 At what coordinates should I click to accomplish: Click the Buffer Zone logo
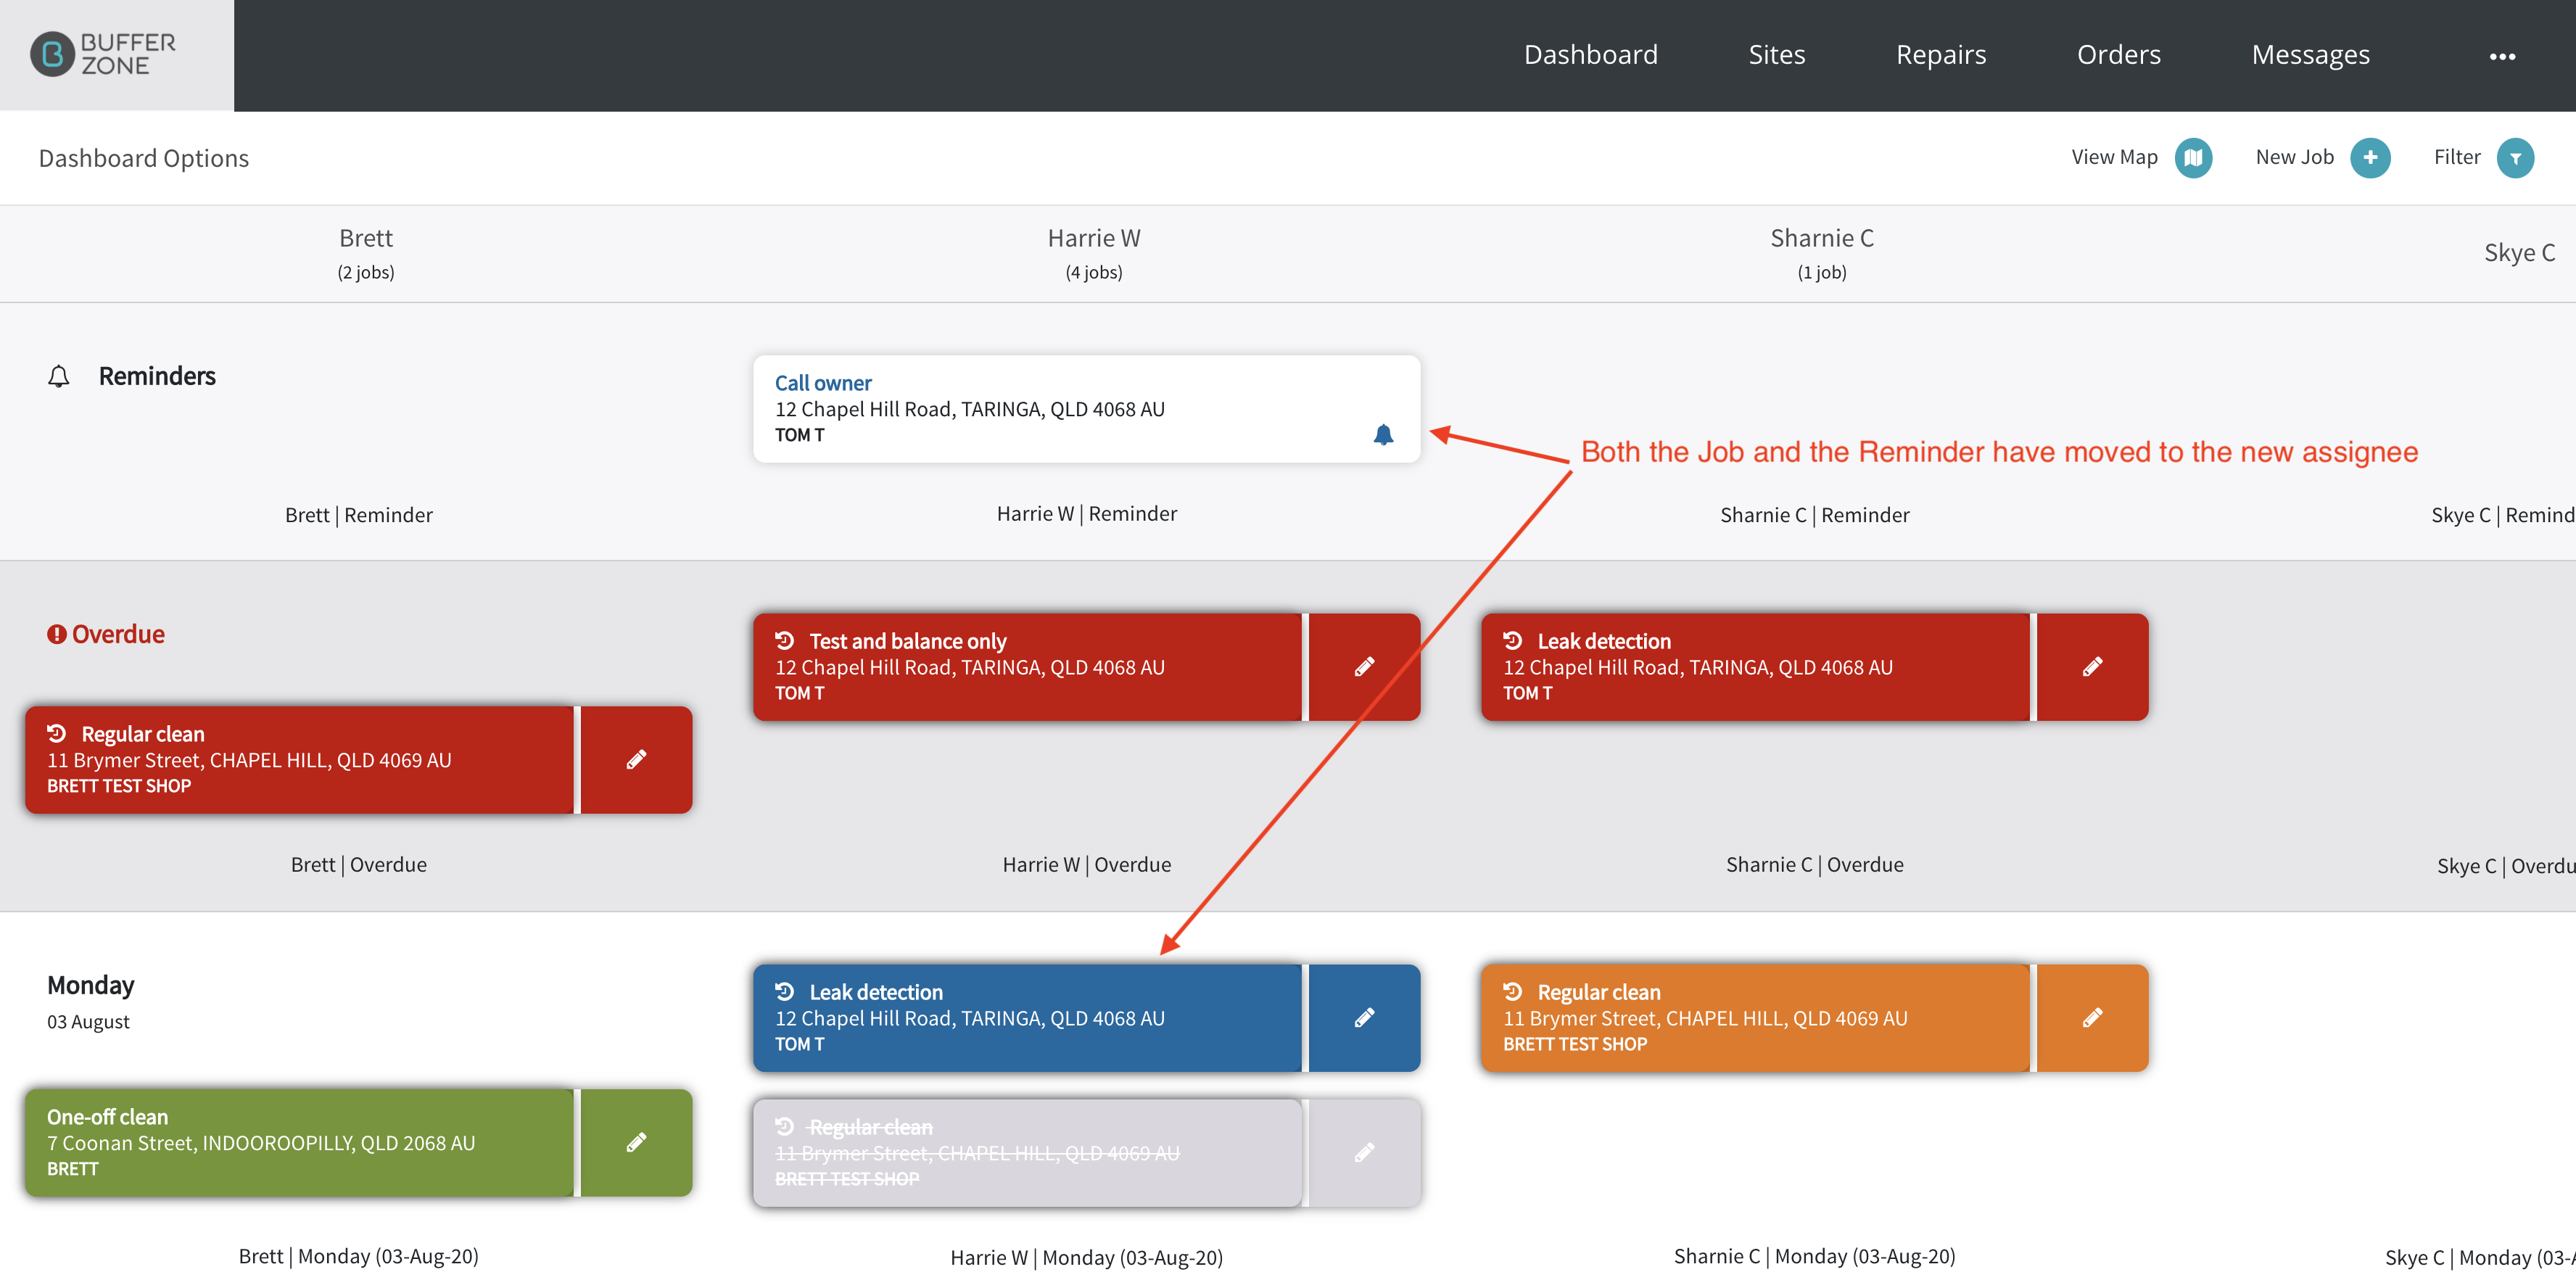(104, 54)
